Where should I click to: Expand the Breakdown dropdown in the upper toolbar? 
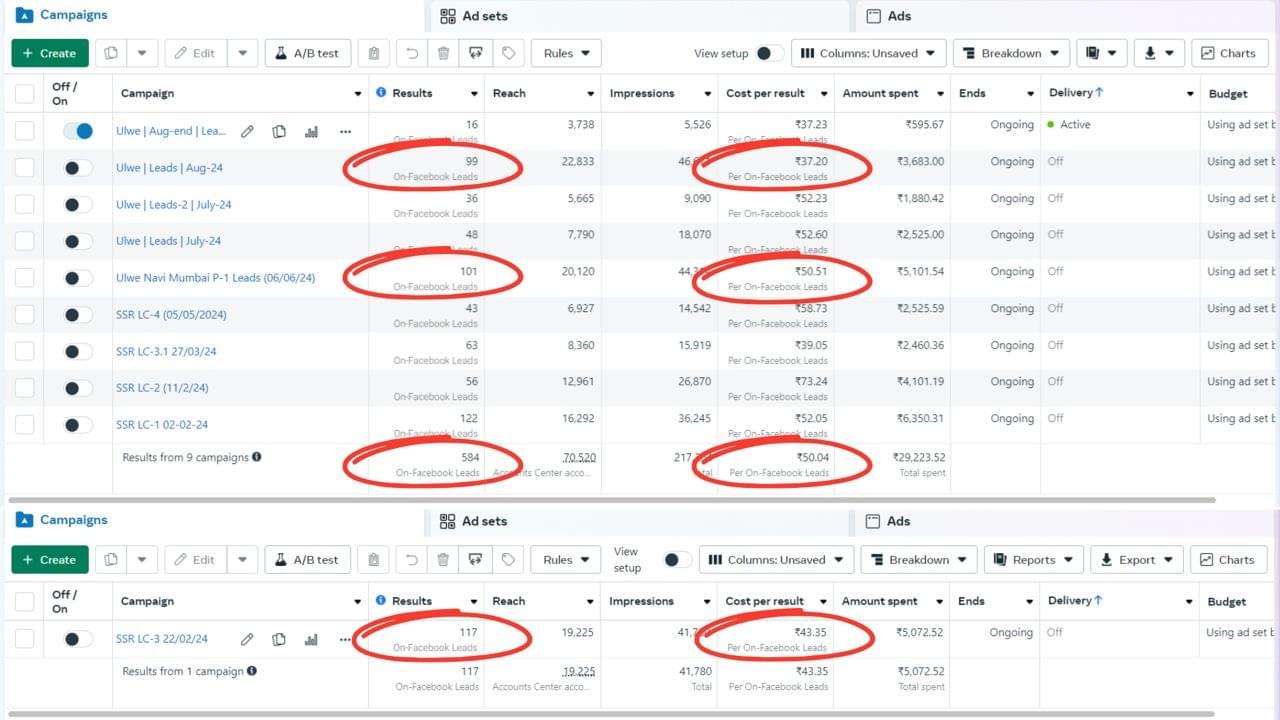tap(1011, 53)
